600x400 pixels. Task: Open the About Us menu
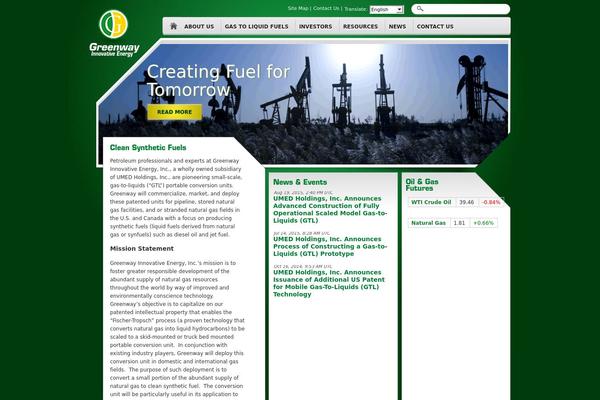[199, 26]
